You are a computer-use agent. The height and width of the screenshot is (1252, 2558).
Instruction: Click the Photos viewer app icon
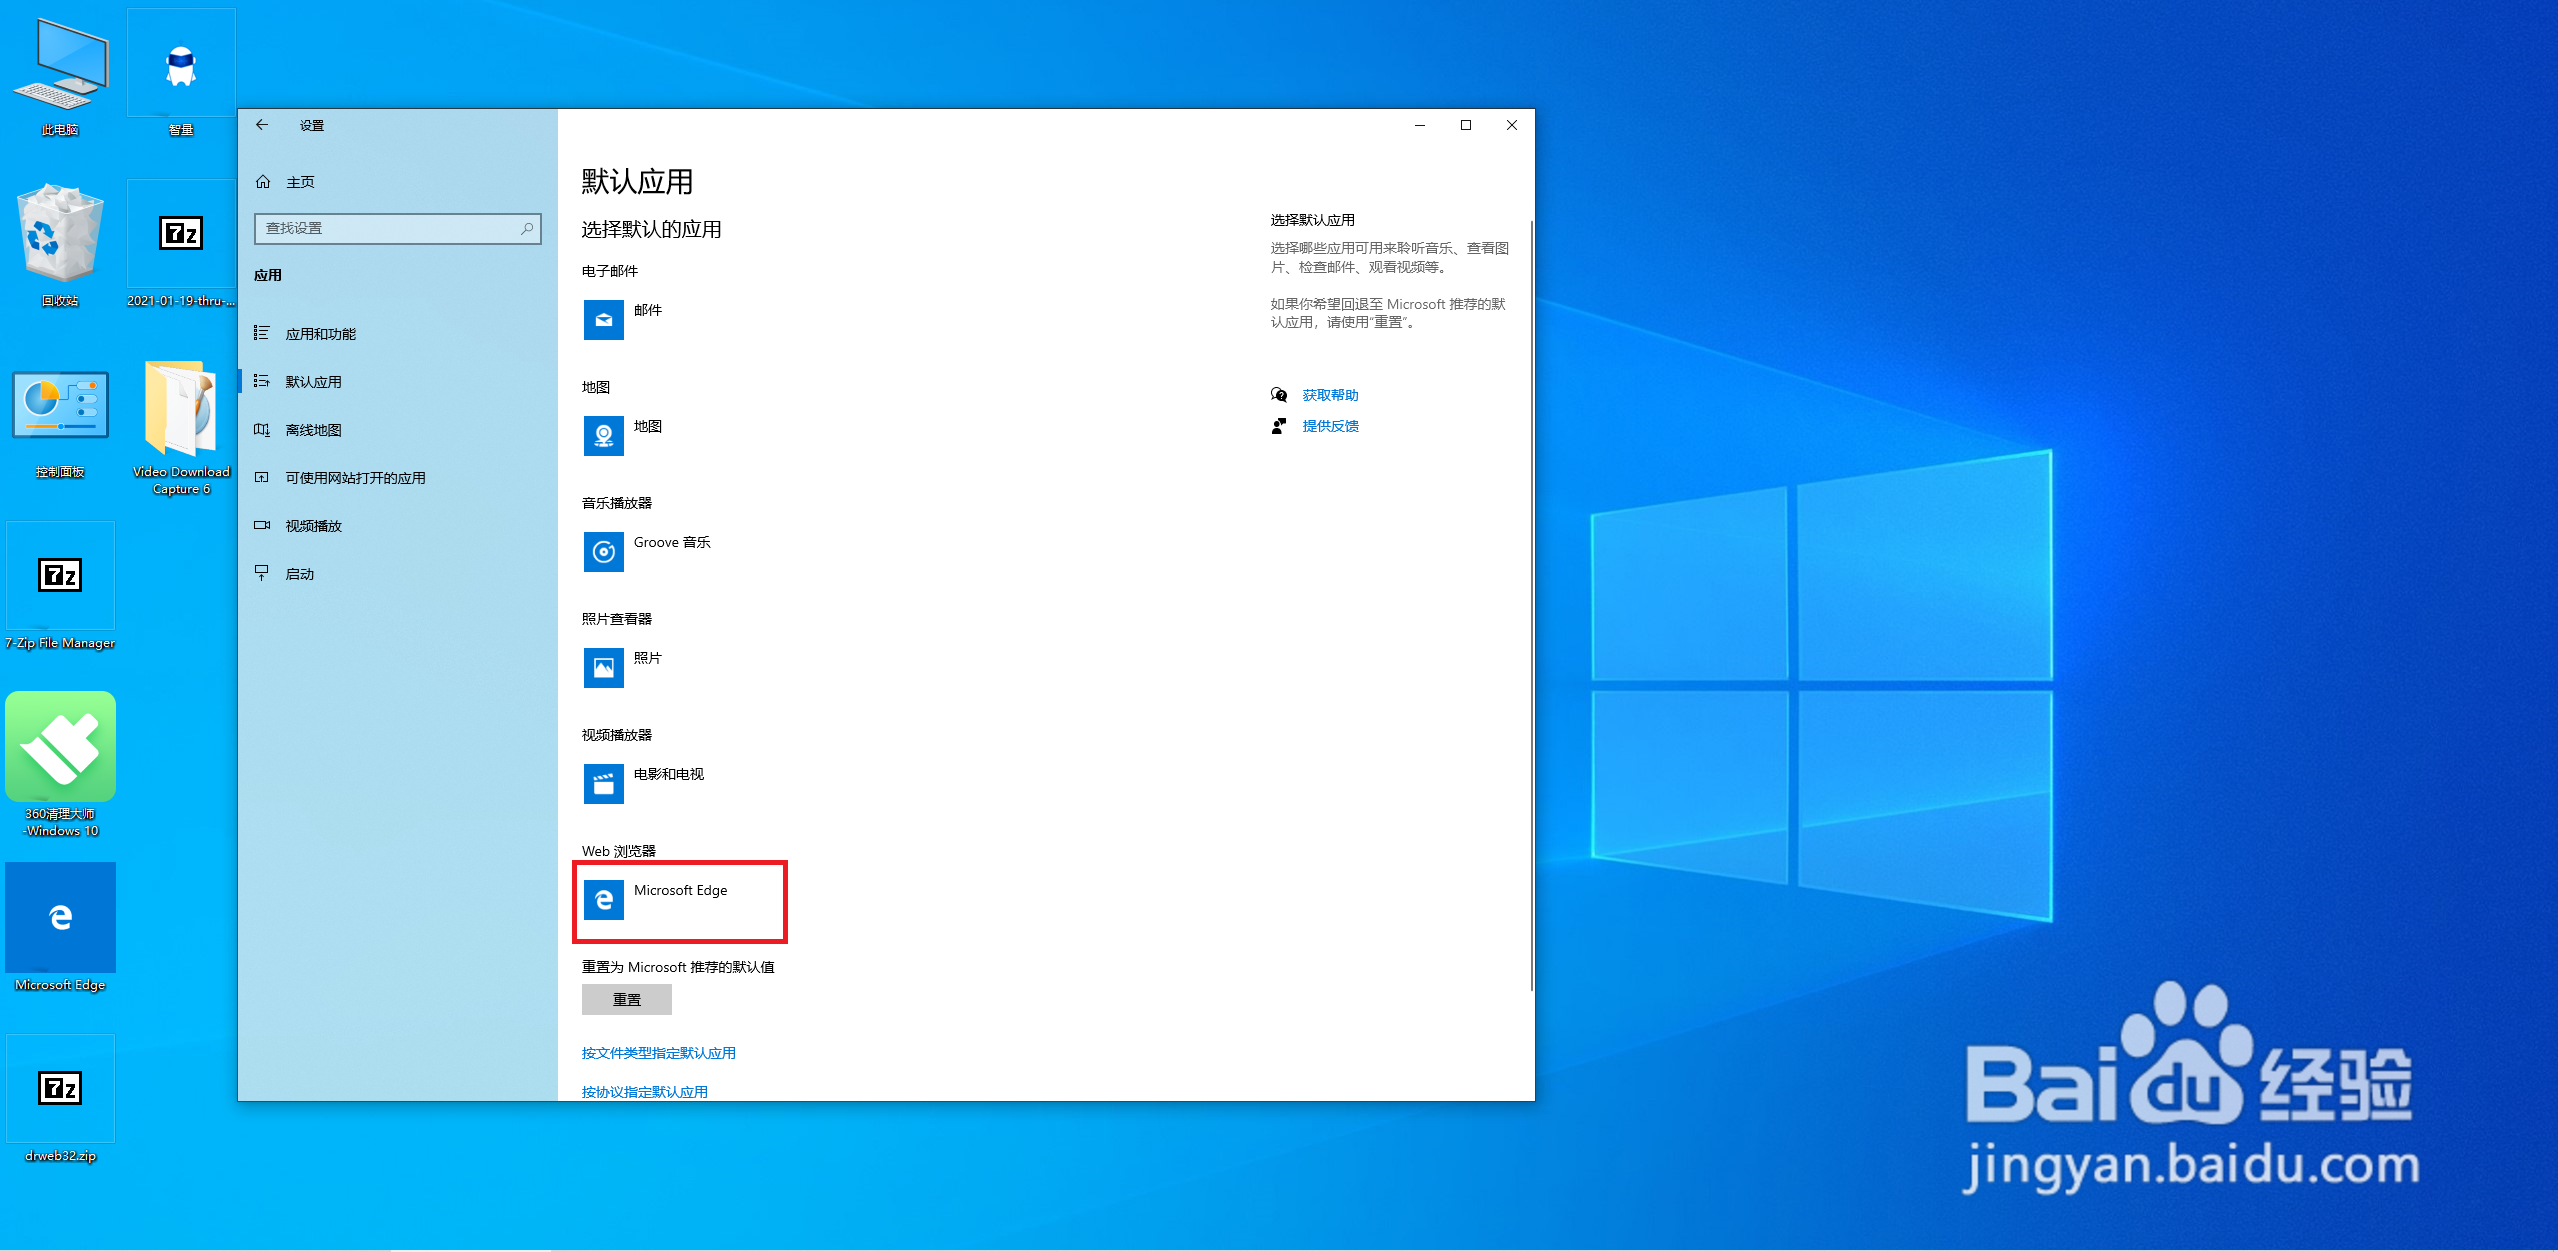tap(603, 668)
